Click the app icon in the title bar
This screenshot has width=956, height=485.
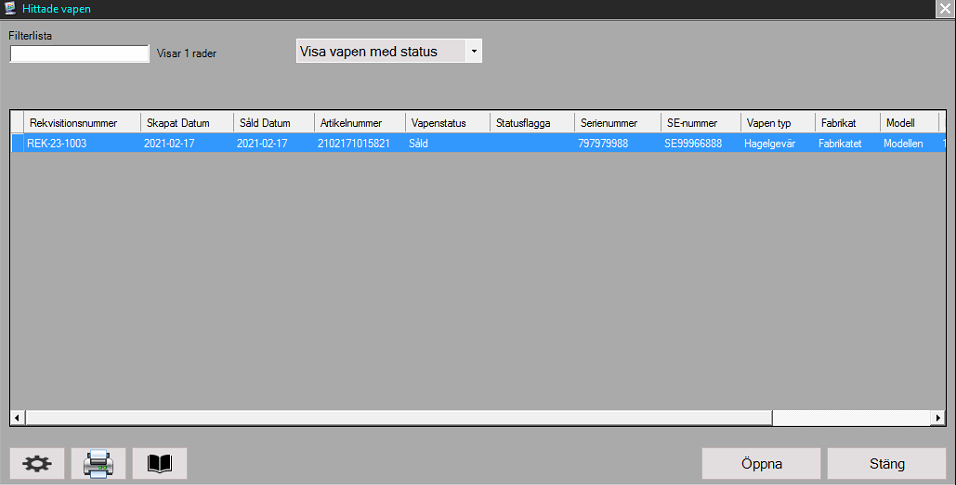coord(10,8)
